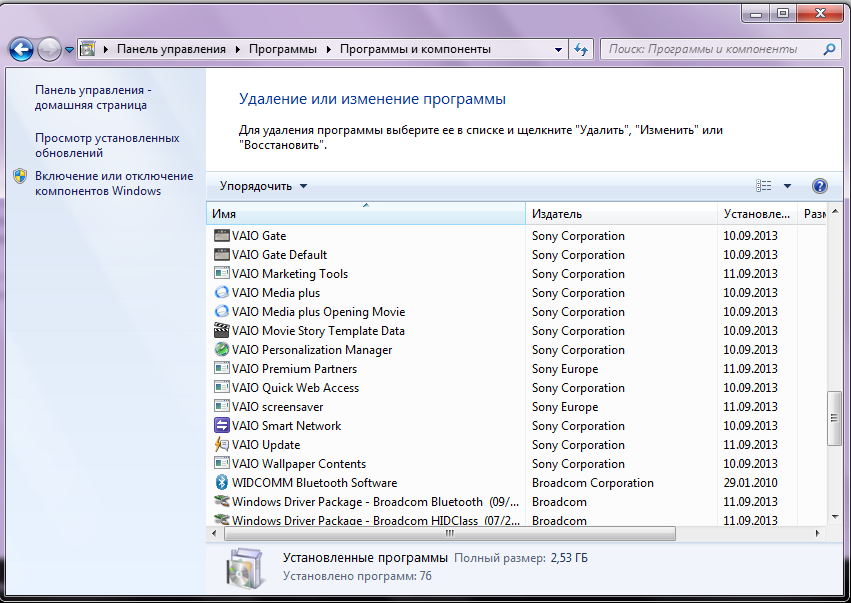Click Панель управления breadcrumb

click(172, 49)
